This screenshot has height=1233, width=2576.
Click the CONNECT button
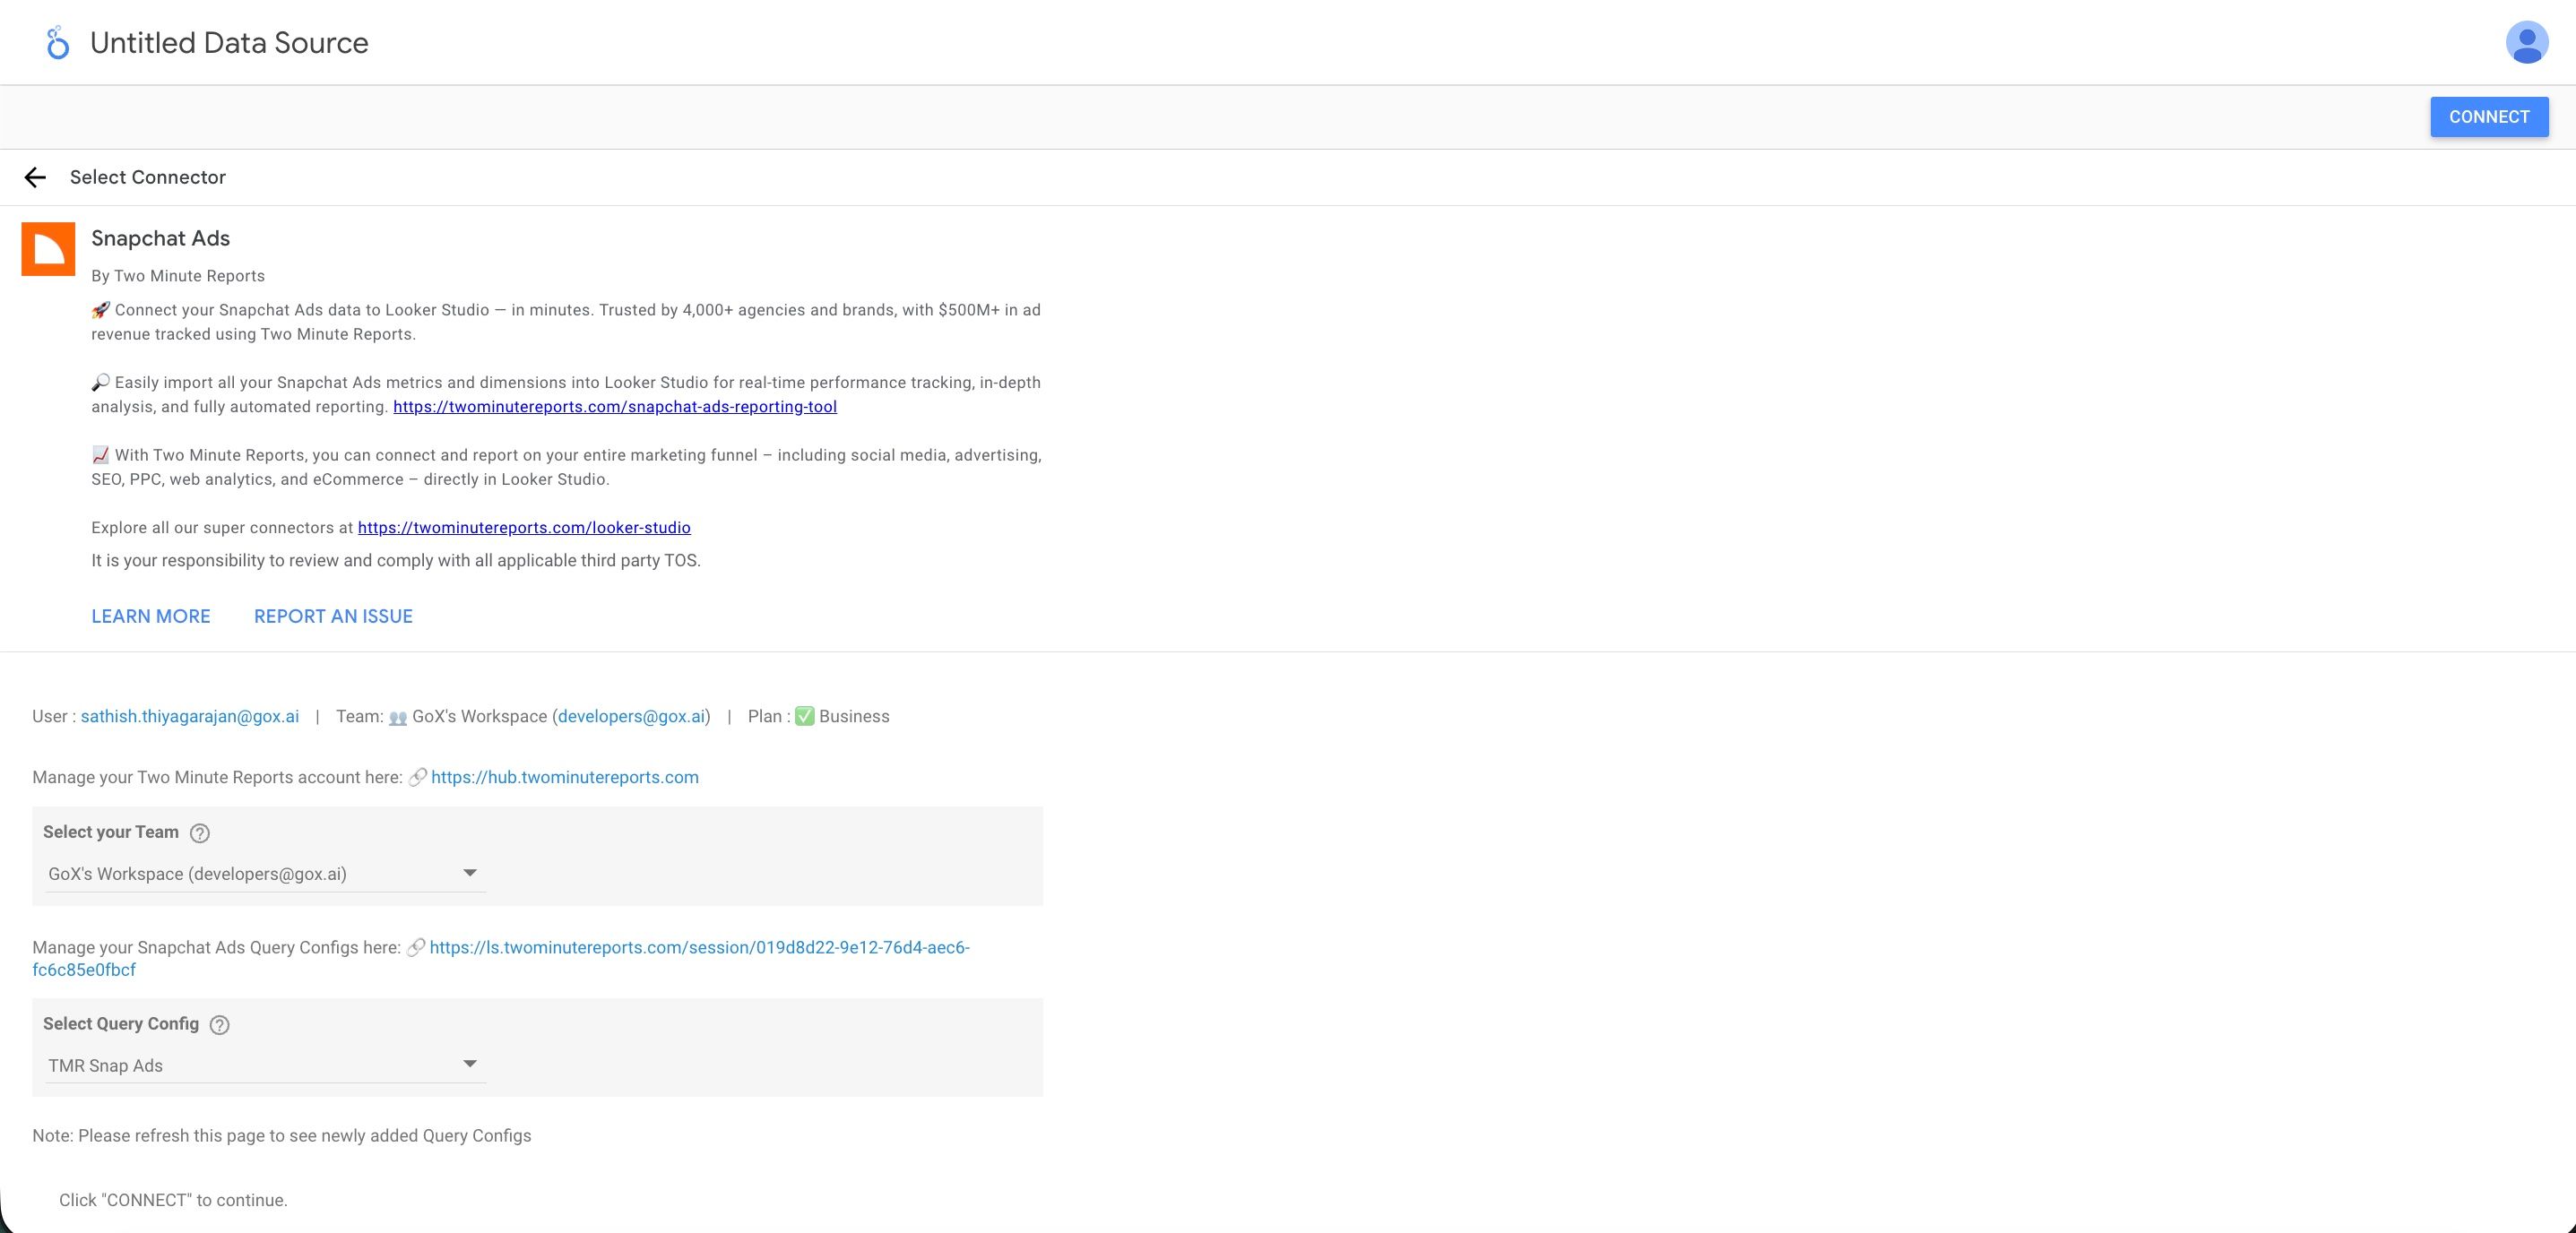pyautogui.click(x=2488, y=116)
